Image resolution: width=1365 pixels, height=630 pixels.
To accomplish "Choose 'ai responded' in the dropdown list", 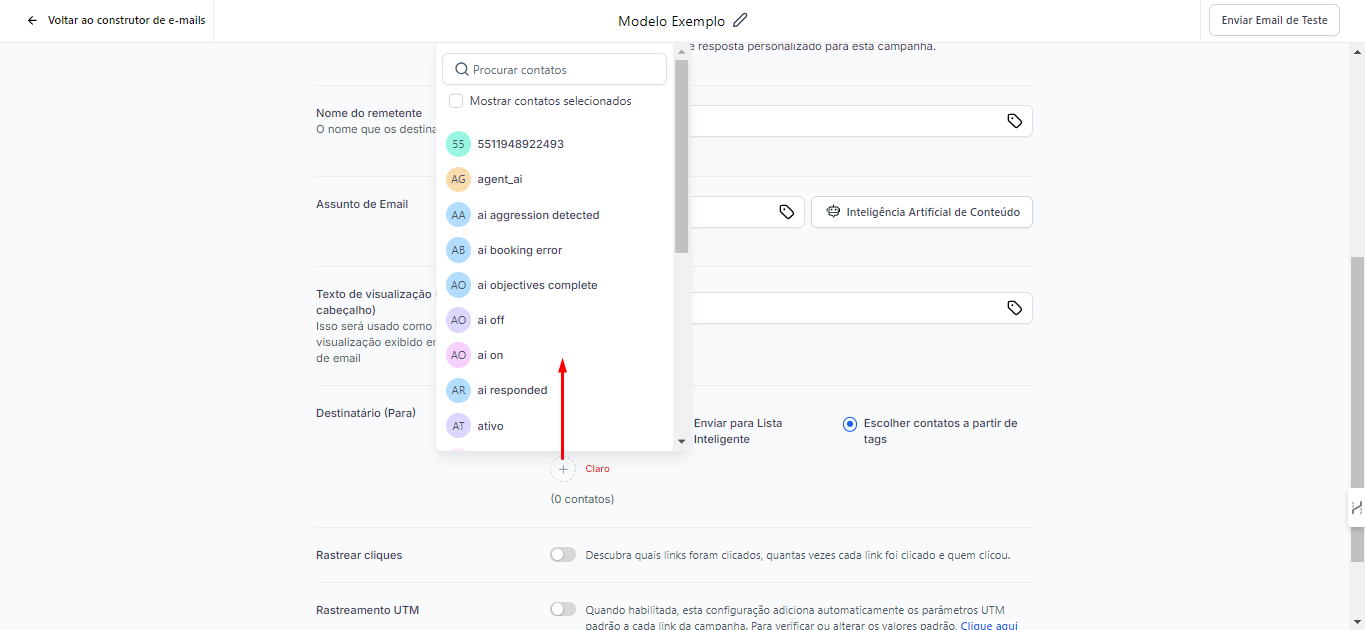I will point(512,390).
